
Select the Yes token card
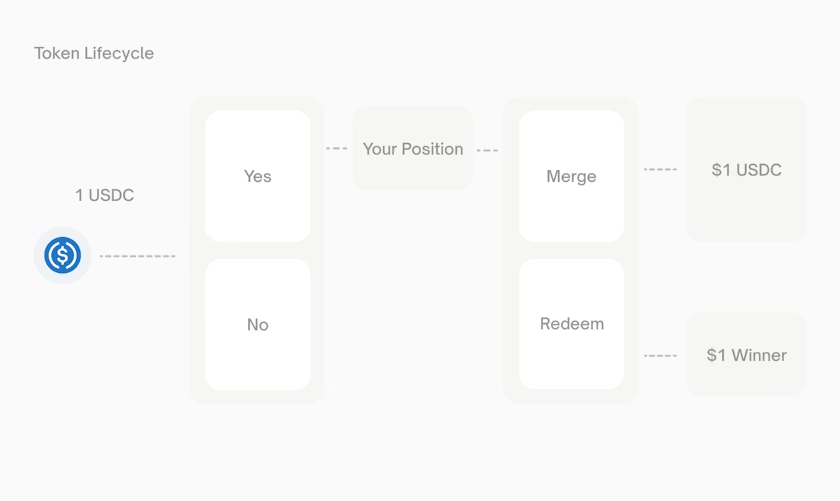tap(257, 176)
